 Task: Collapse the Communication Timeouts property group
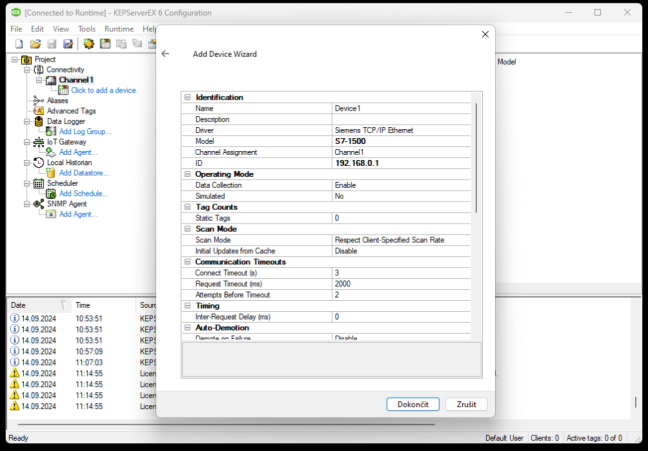188,262
